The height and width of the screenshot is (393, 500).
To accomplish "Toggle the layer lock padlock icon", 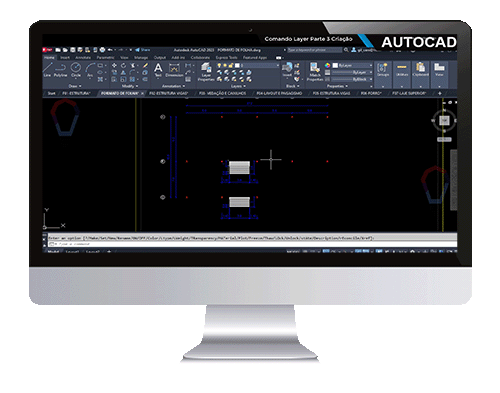I will (x=231, y=65).
